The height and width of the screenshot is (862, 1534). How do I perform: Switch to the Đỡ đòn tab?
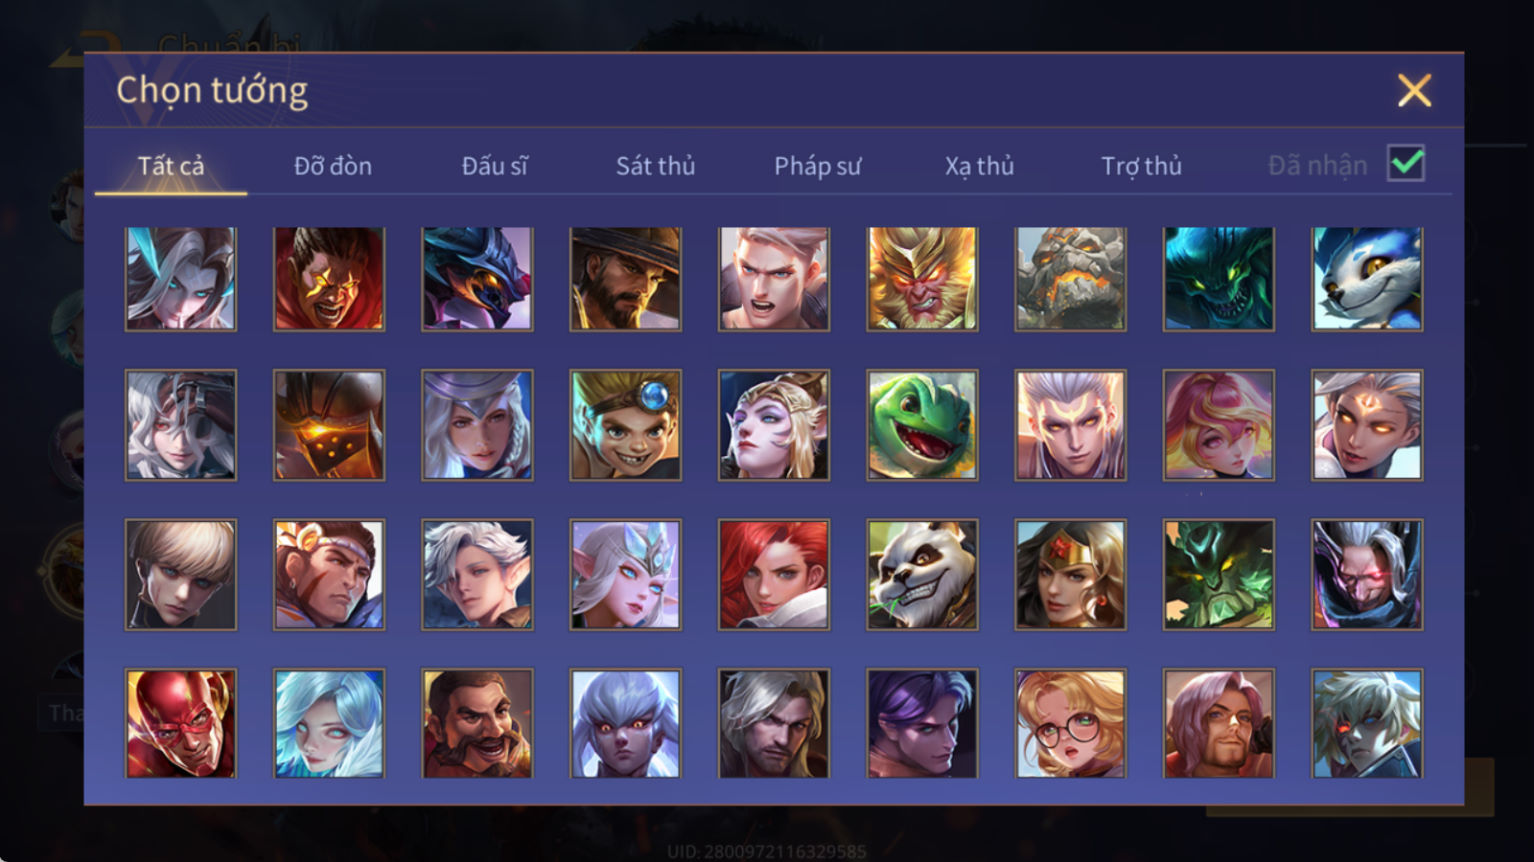coord(333,166)
